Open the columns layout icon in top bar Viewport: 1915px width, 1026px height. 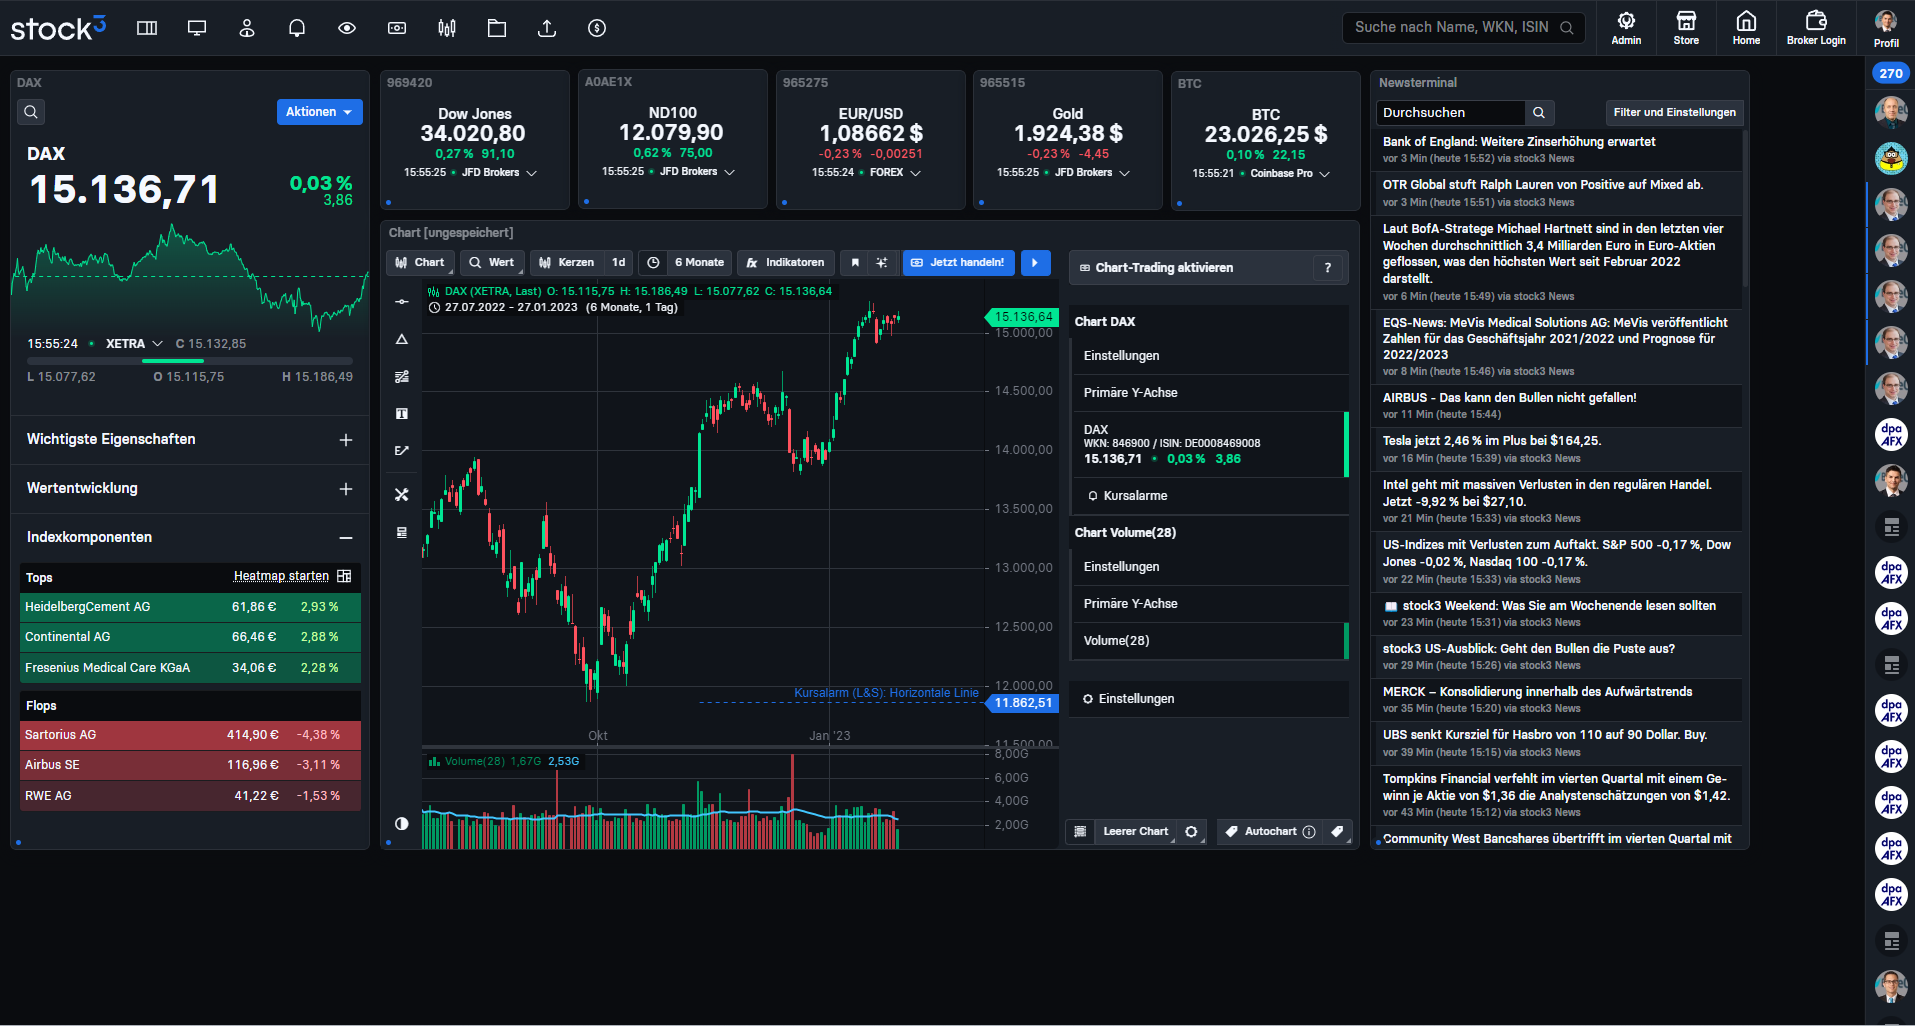point(147,28)
